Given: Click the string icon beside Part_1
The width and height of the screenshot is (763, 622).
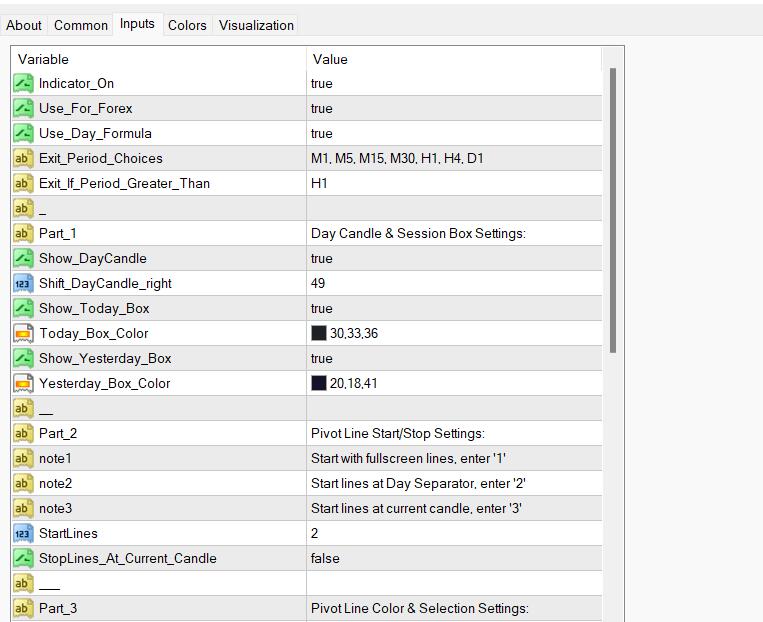Looking at the screenshot, I should 23,233.
